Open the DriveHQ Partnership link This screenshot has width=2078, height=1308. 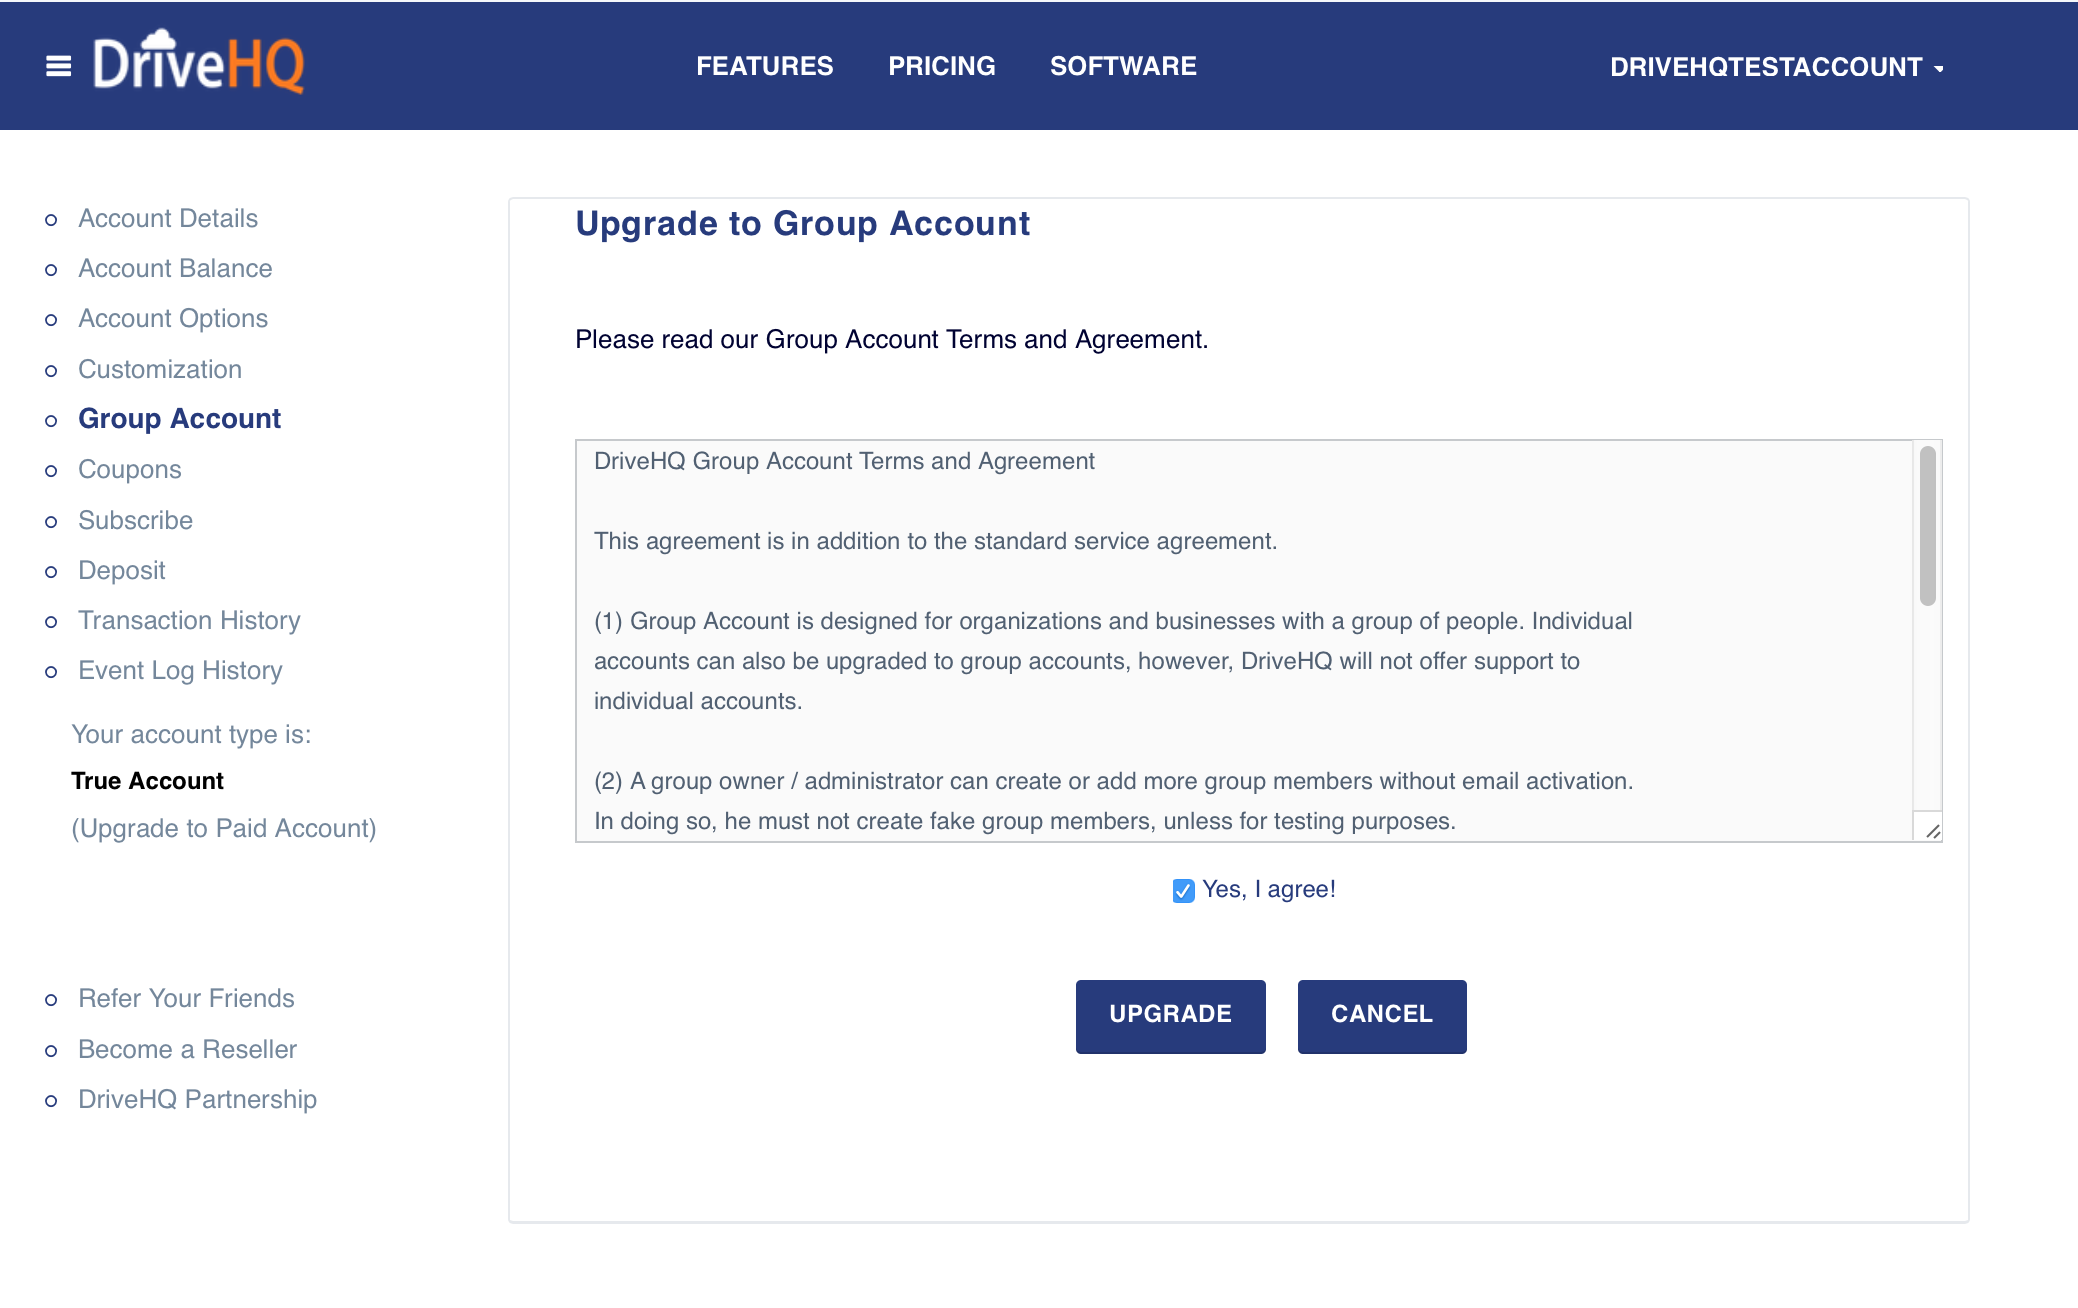[197, 1099]
